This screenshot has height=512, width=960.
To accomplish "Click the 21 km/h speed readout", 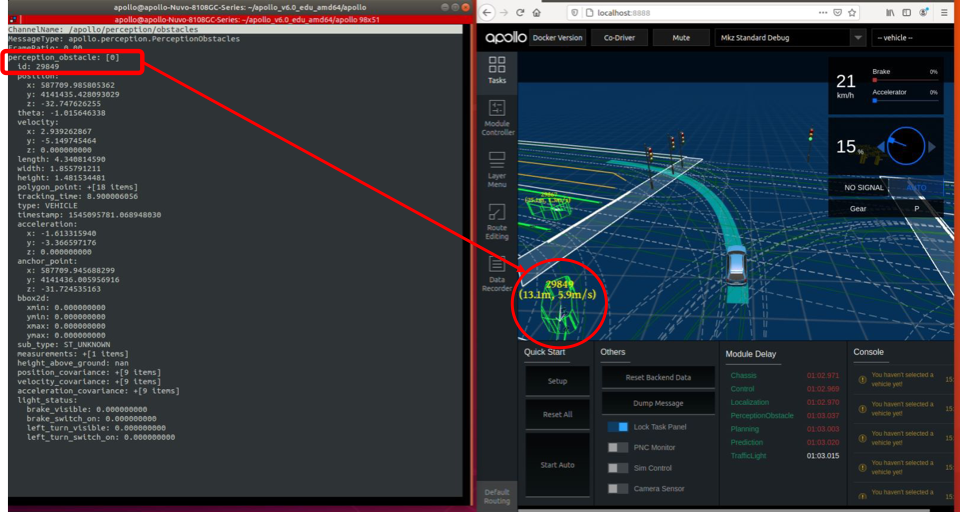I will click(x=846, y=86).
